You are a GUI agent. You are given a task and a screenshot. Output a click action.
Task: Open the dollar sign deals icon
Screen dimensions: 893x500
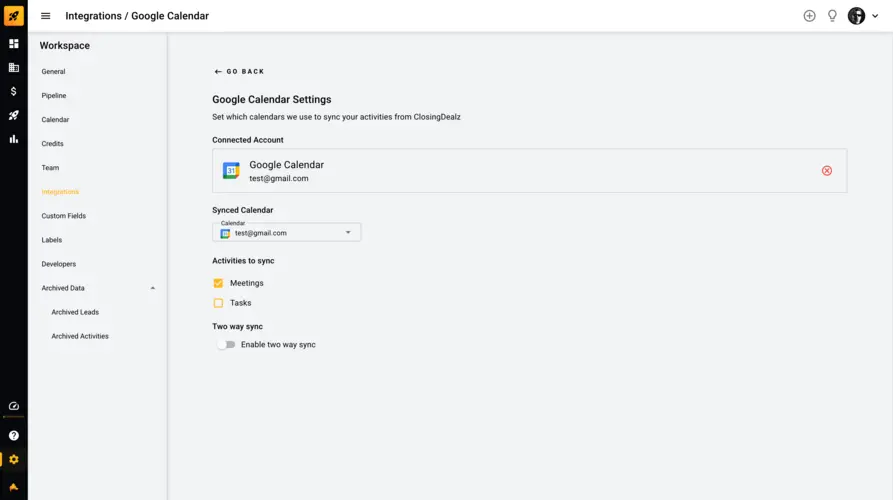[14, 91]
